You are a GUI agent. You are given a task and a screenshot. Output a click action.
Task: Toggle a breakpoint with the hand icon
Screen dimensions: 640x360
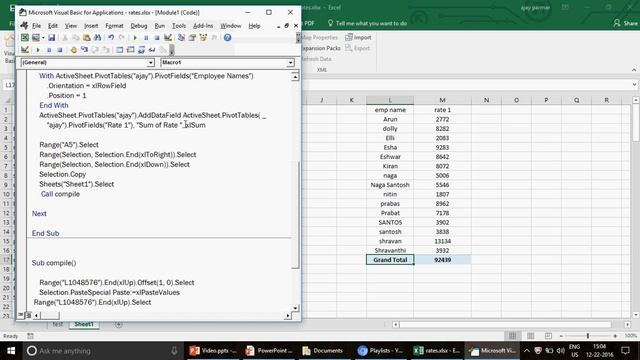[73, 50]
